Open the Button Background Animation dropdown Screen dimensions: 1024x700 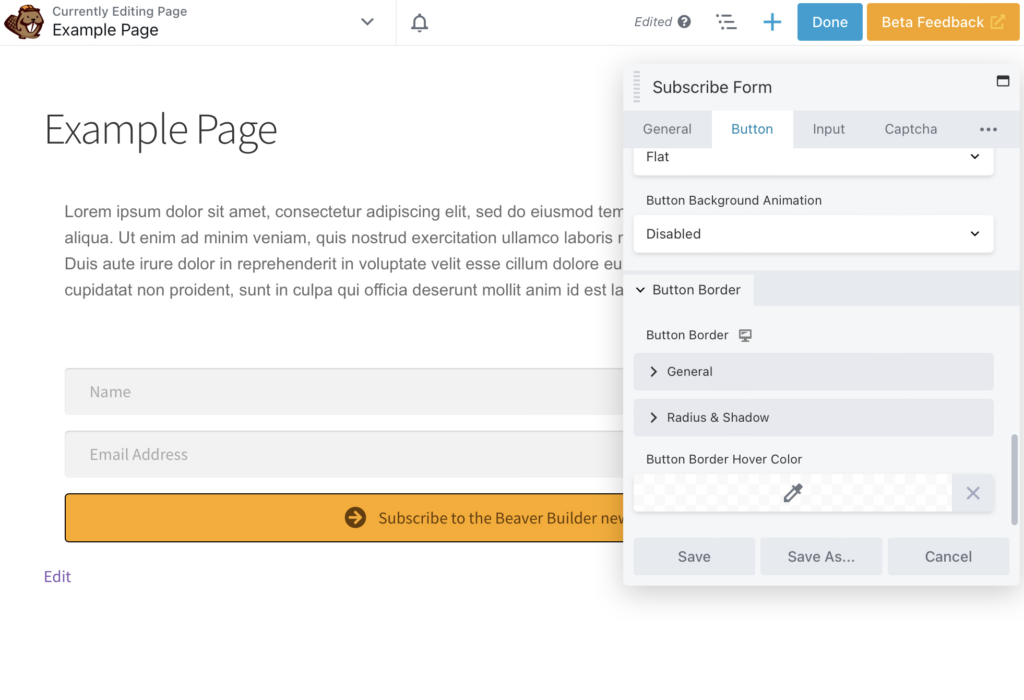point(813,234)
